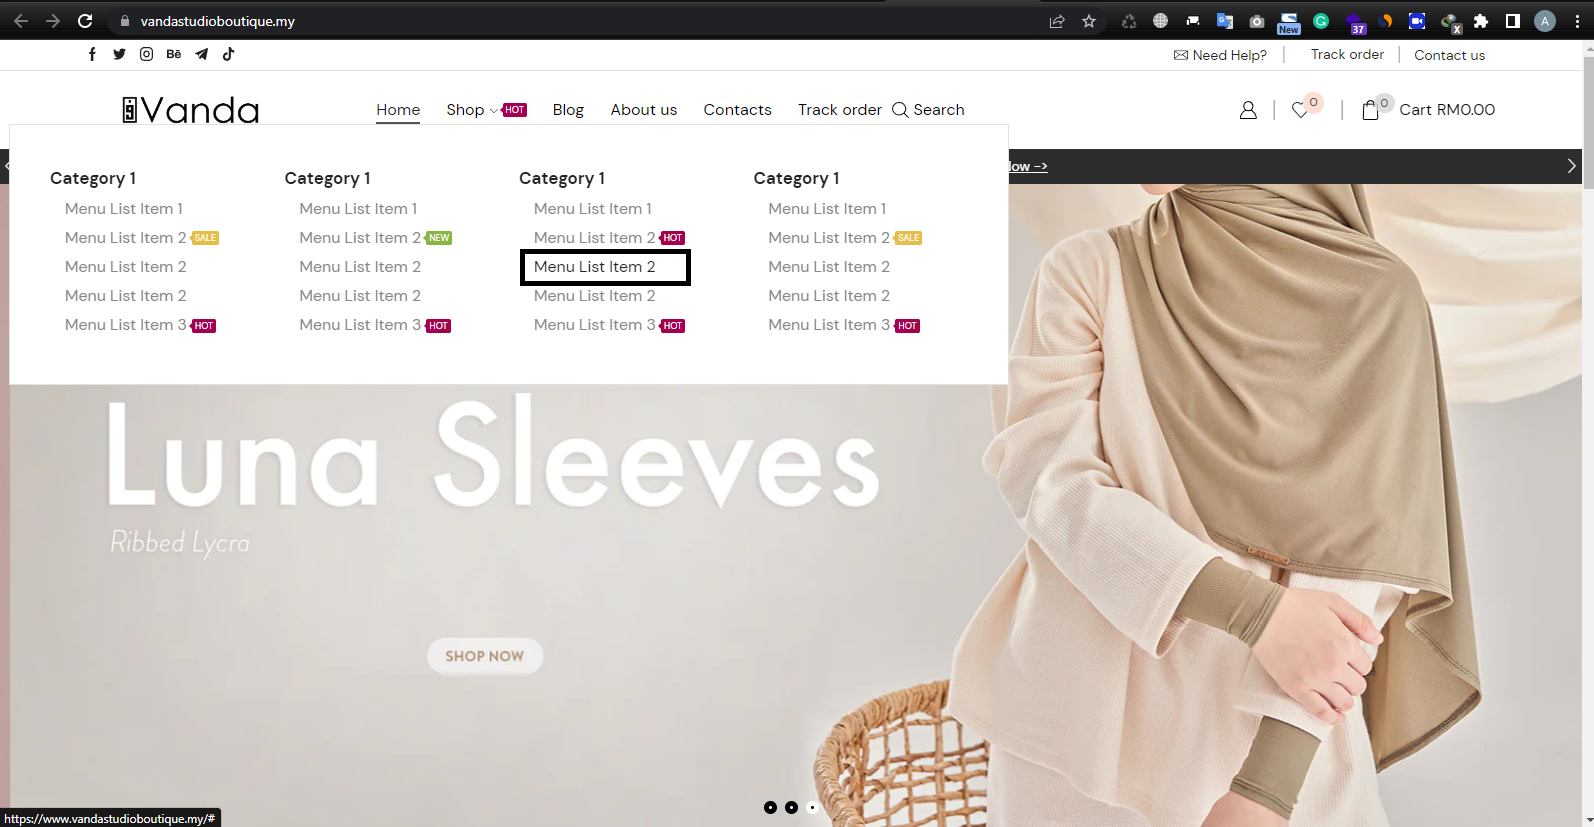1594x827 pixels.
Task: Open the Chrome three-dot menu
Action: tap(1577, 21)
